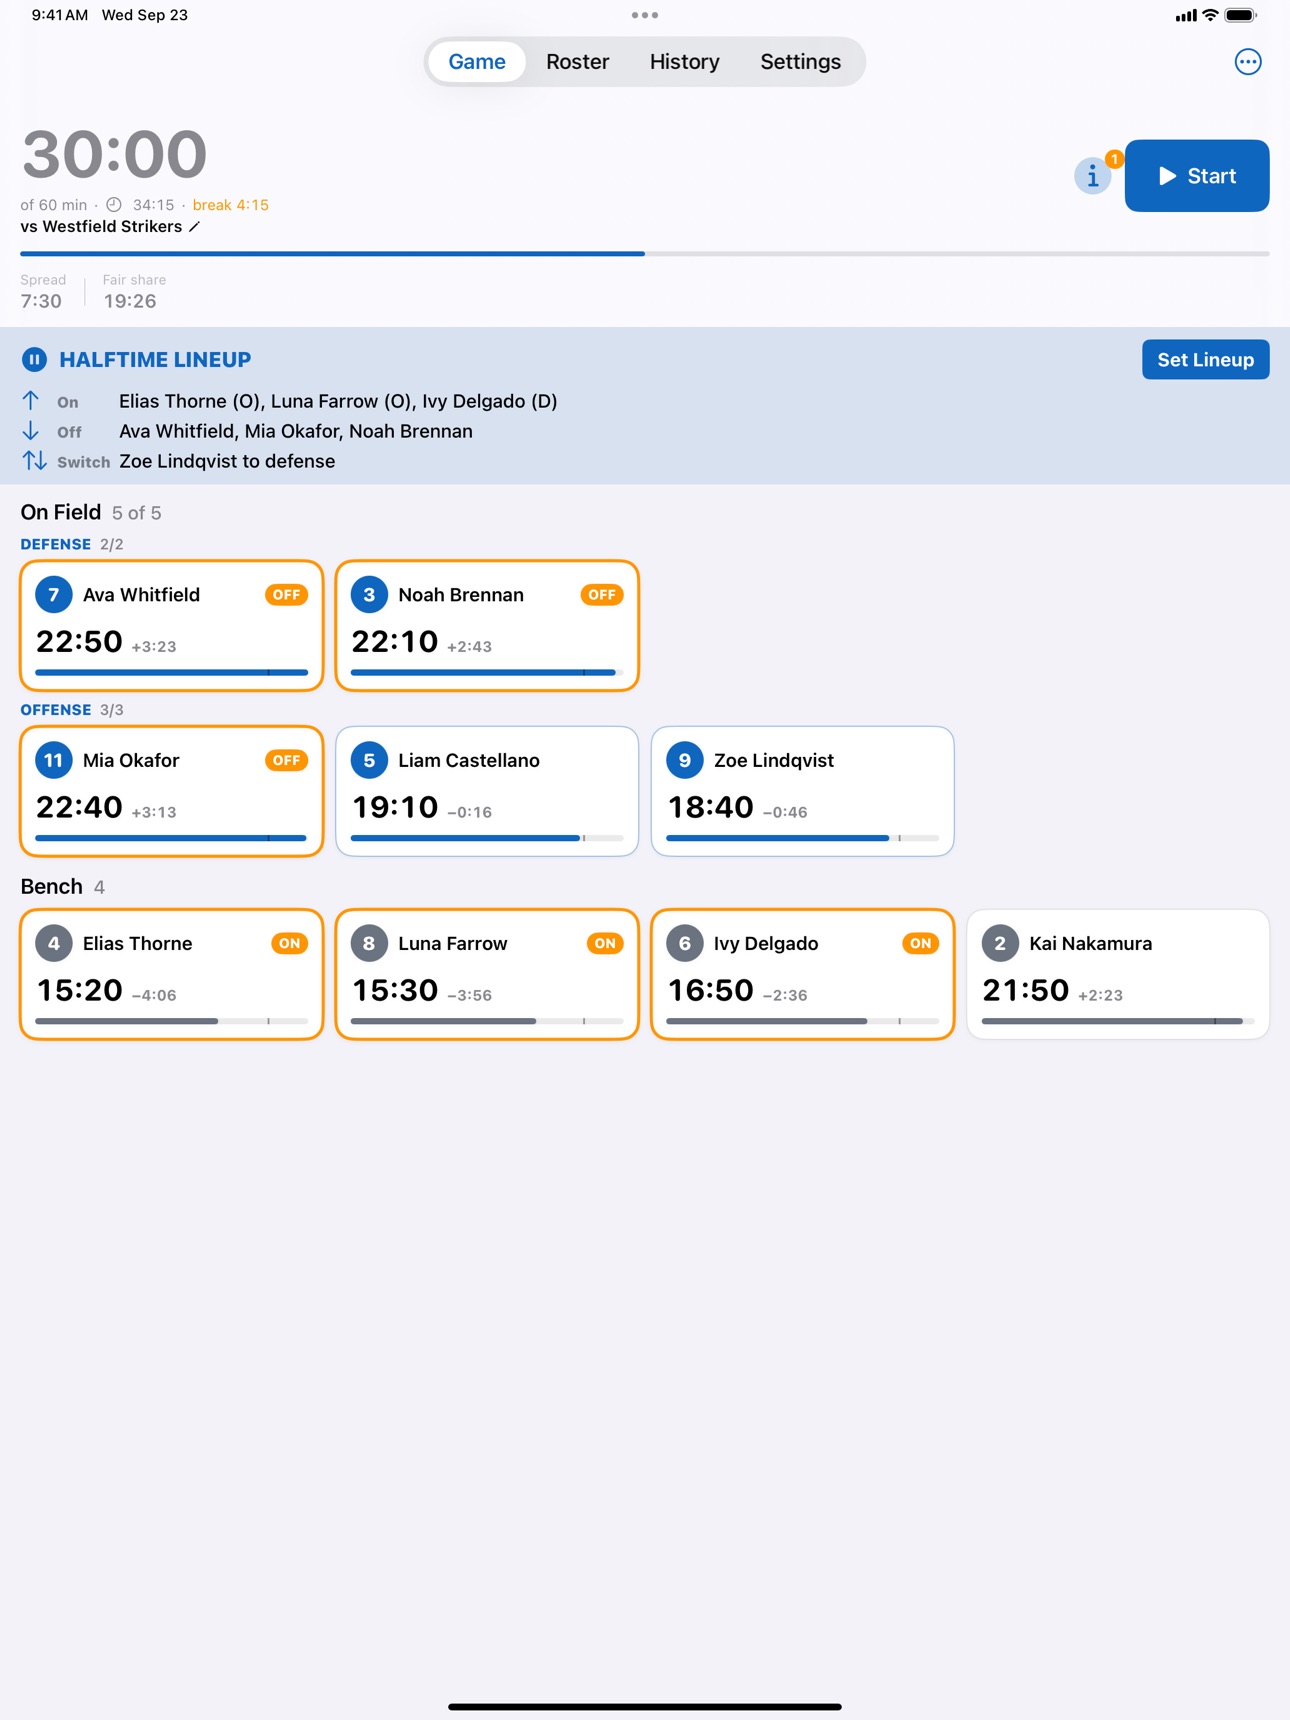
Task: Tap the jersey number 9 badge
Action: 685,760
